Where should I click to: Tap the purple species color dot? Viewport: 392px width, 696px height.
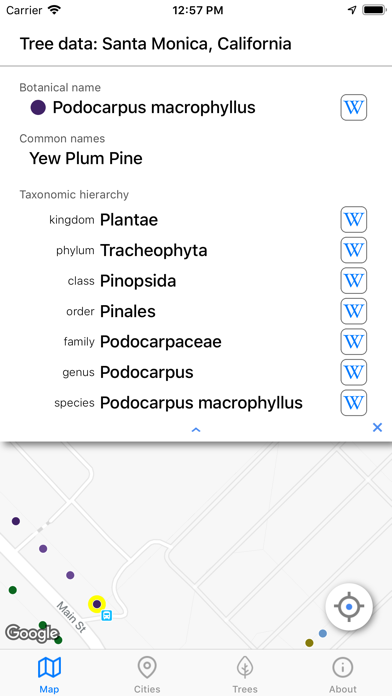(38, 107)
